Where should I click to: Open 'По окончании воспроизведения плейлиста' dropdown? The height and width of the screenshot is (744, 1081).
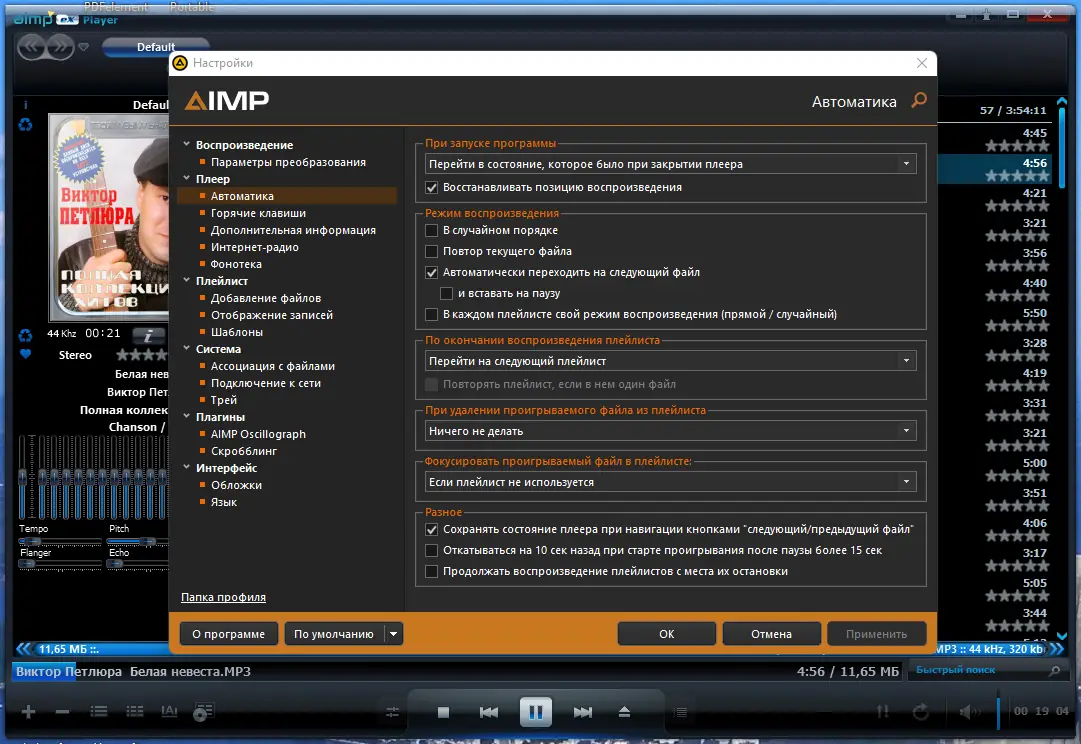(x=671, y=361)
